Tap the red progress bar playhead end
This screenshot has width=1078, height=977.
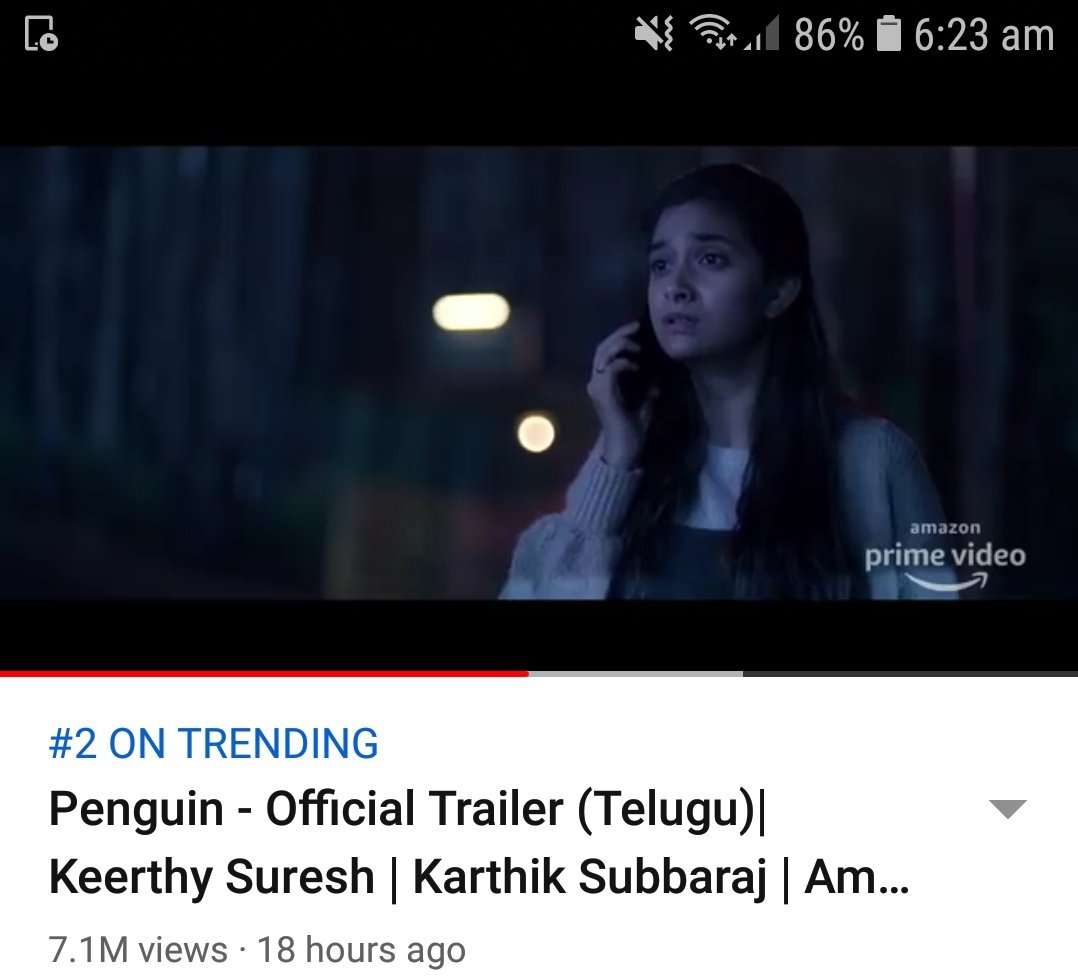527,674
